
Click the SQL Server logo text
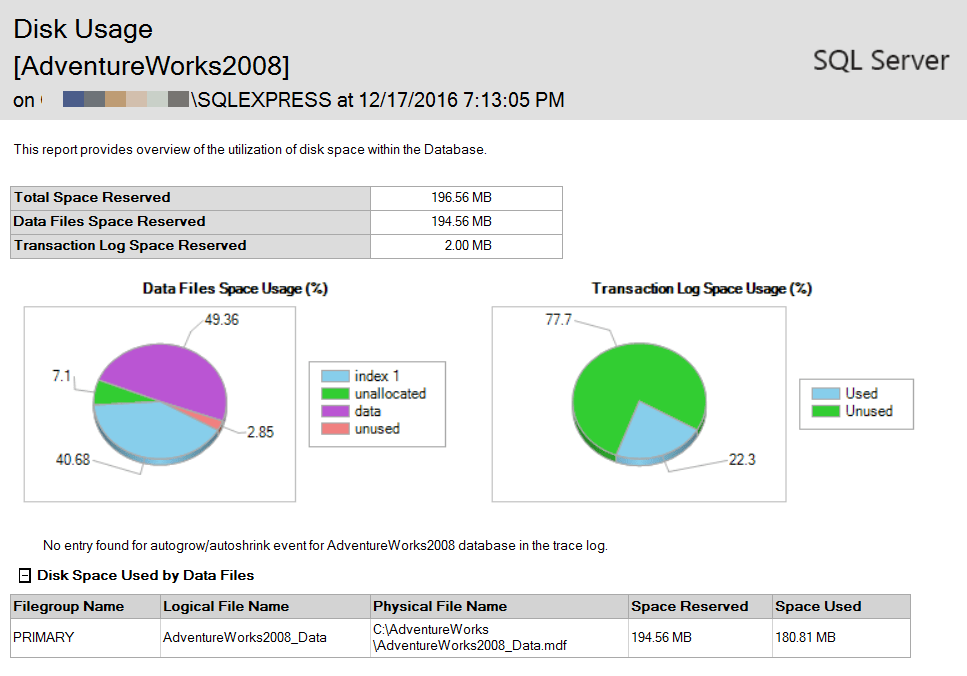881,60
